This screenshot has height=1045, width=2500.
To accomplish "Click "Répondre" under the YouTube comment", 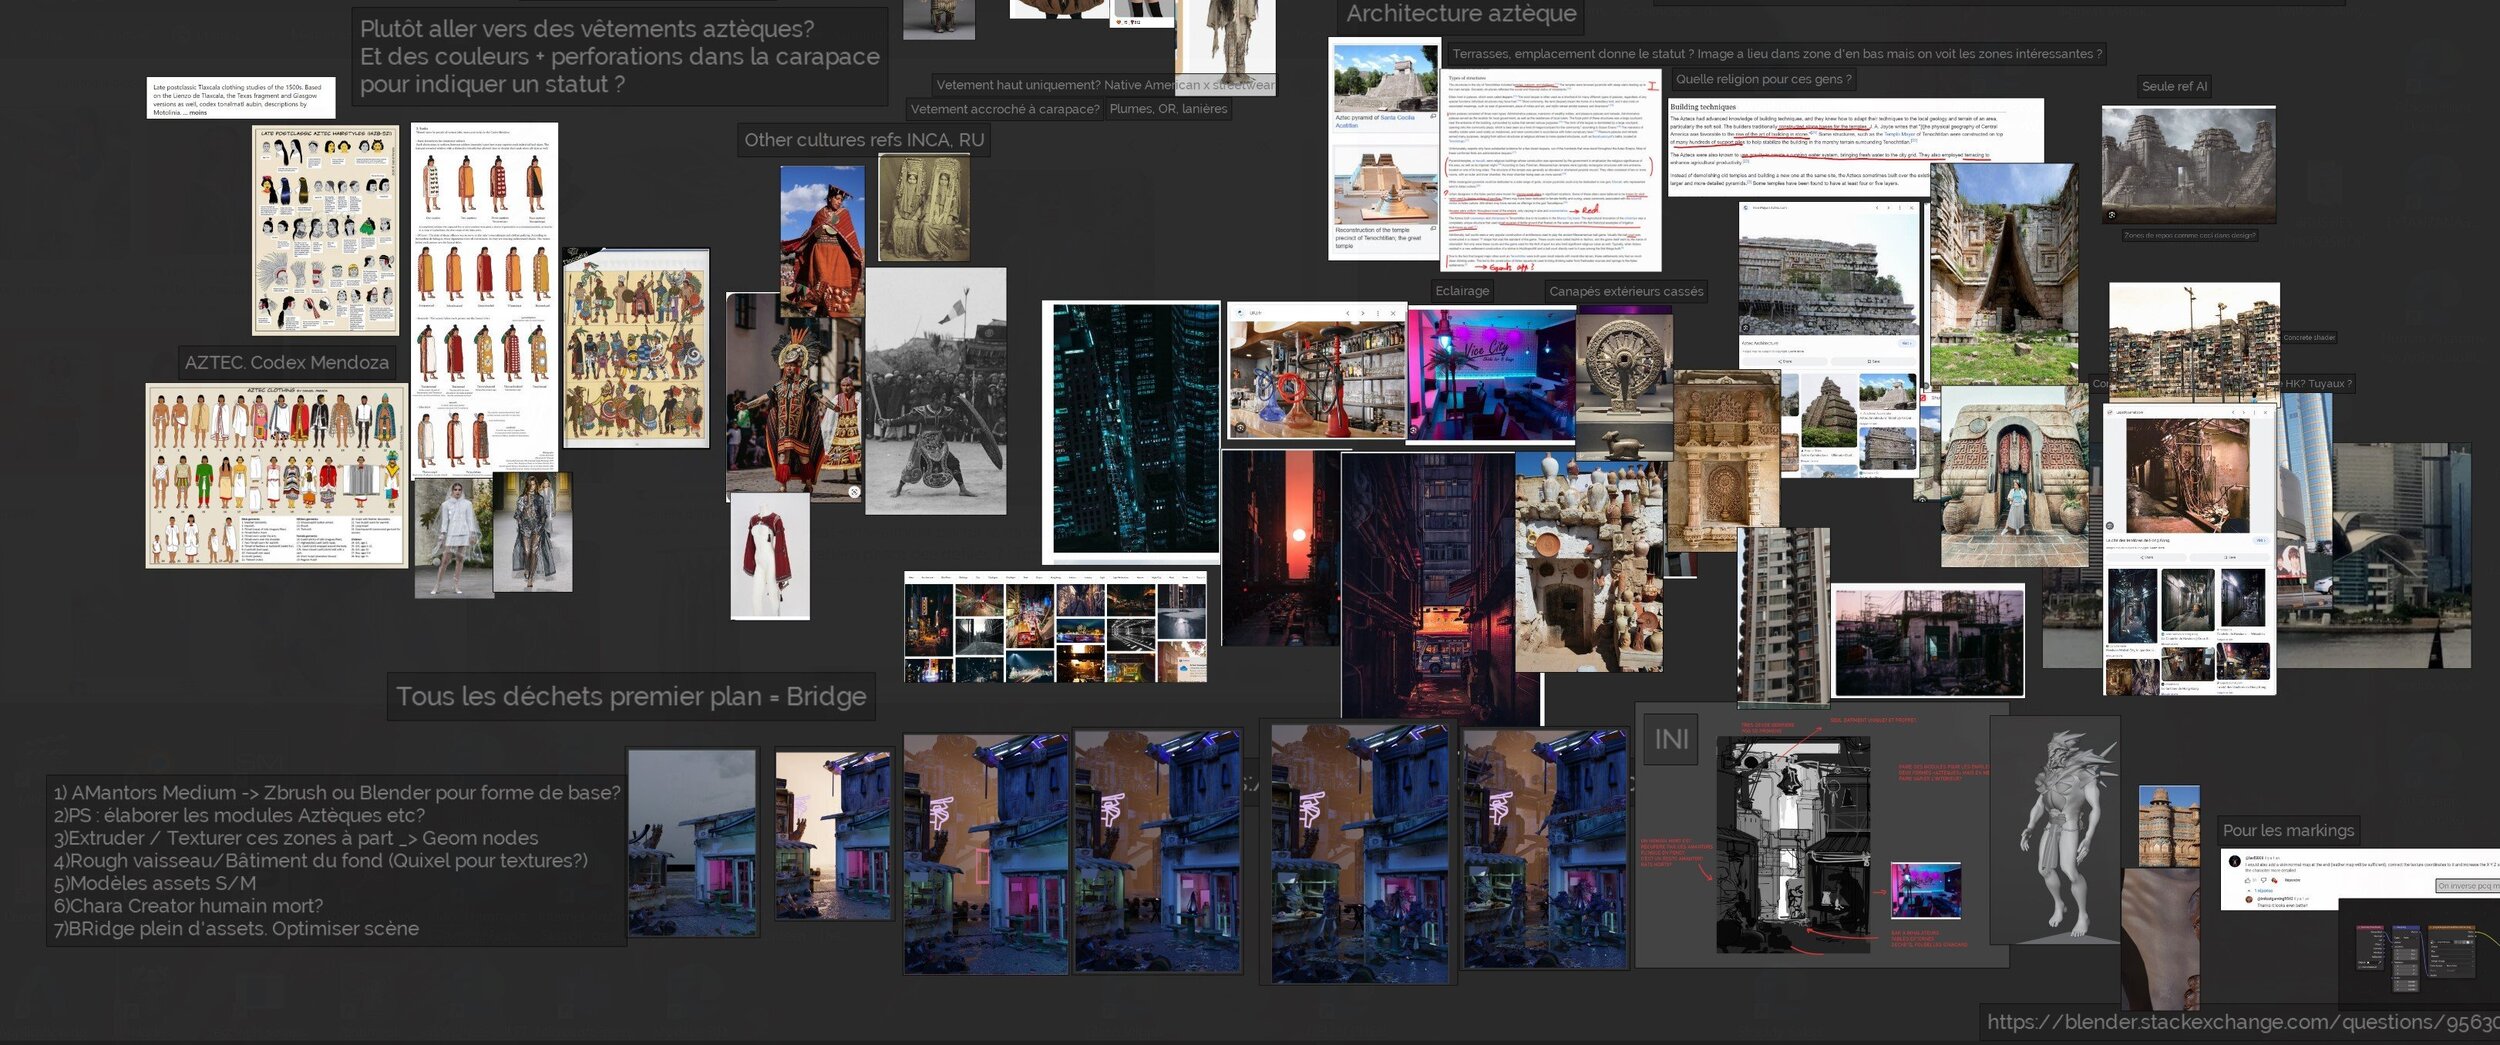I will [x=2292, y=880].
